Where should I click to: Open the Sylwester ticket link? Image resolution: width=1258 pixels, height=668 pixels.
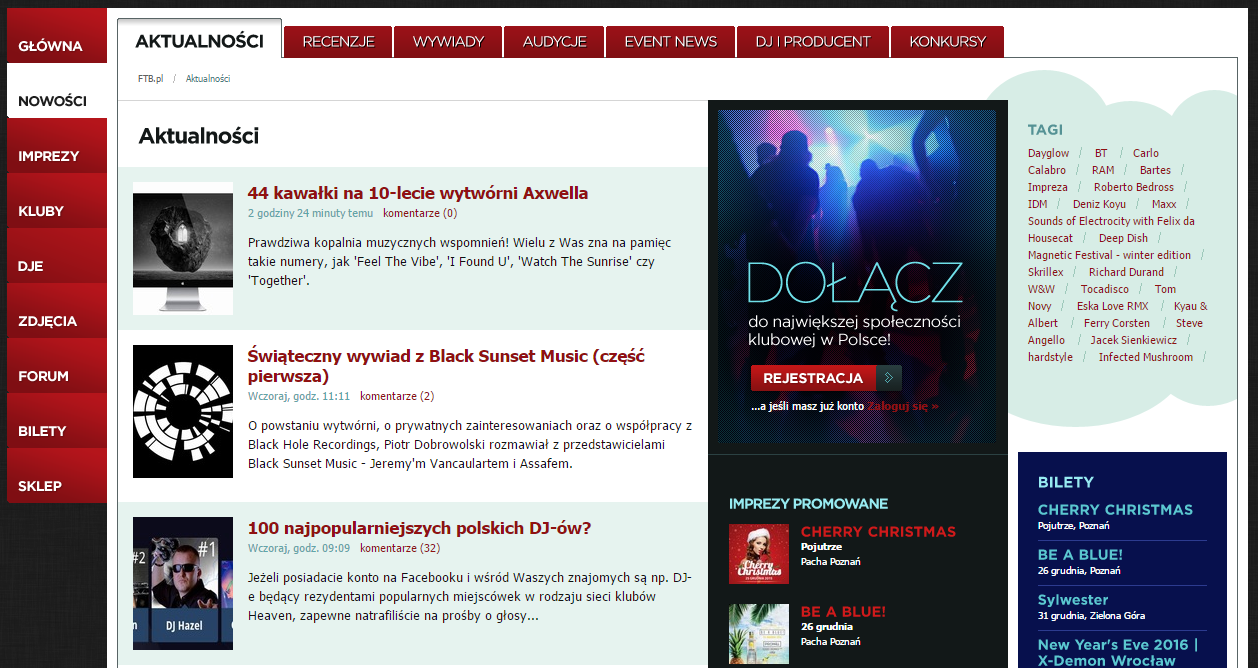click(1072, 599)
